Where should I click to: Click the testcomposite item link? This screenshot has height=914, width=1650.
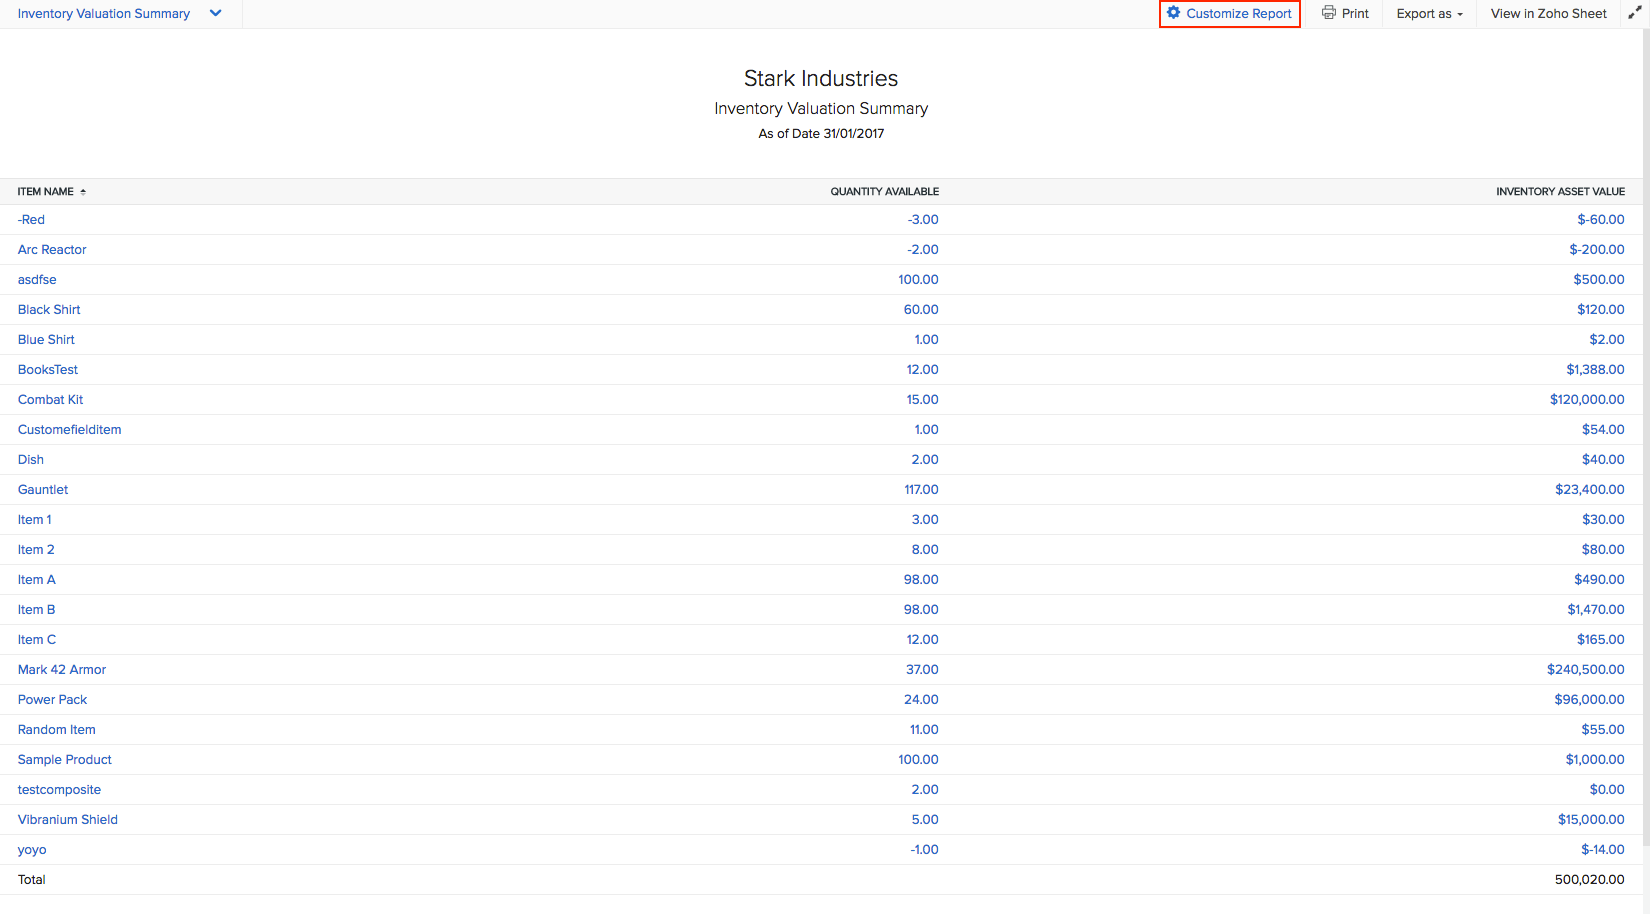[x=59, y=790]
